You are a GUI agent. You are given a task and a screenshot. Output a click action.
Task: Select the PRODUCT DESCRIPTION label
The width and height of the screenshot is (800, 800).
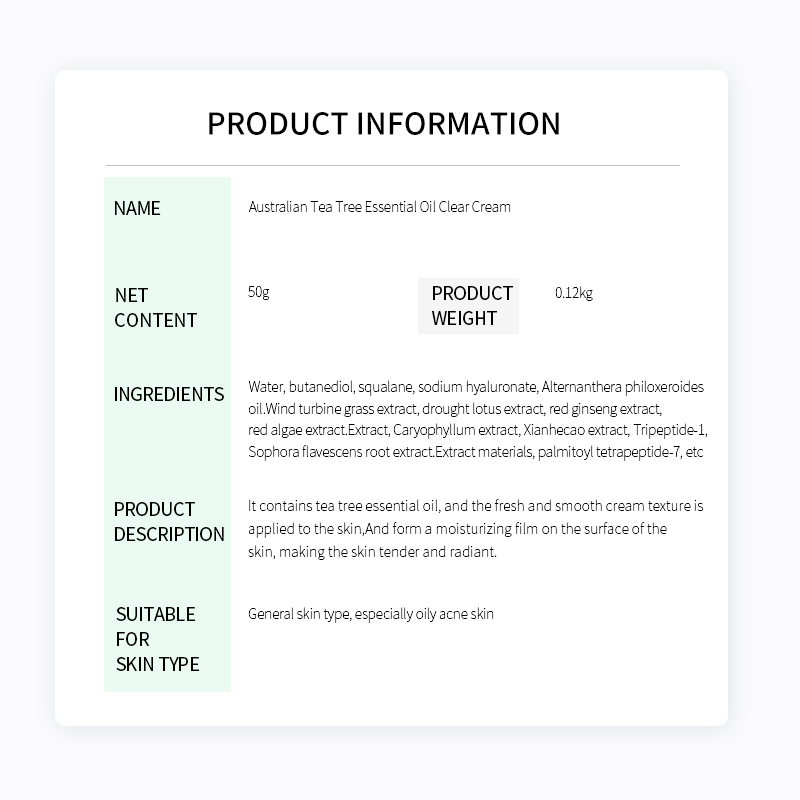click(169, 521)
